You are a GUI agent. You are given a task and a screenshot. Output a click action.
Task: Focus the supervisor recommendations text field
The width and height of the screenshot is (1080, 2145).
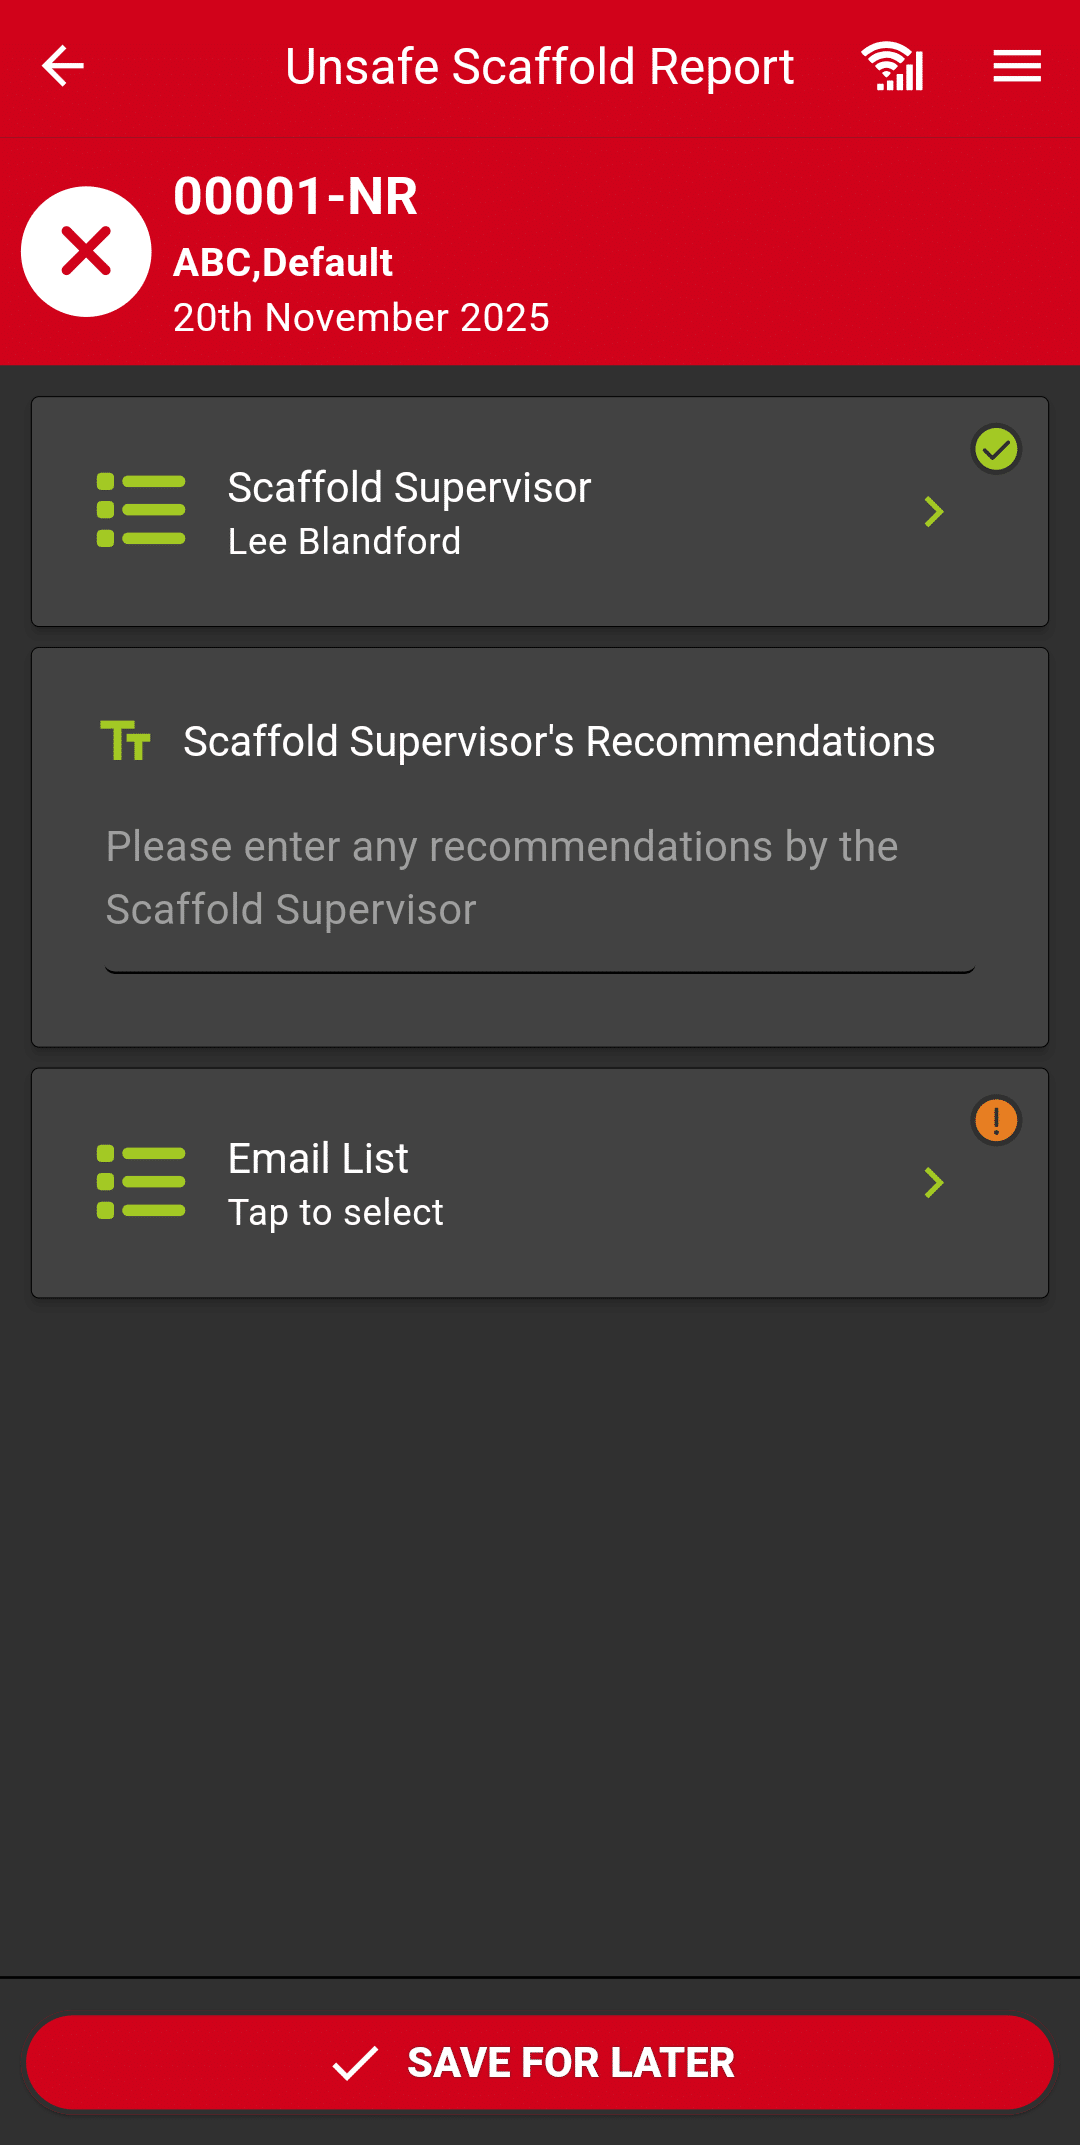tap(540, 879)
